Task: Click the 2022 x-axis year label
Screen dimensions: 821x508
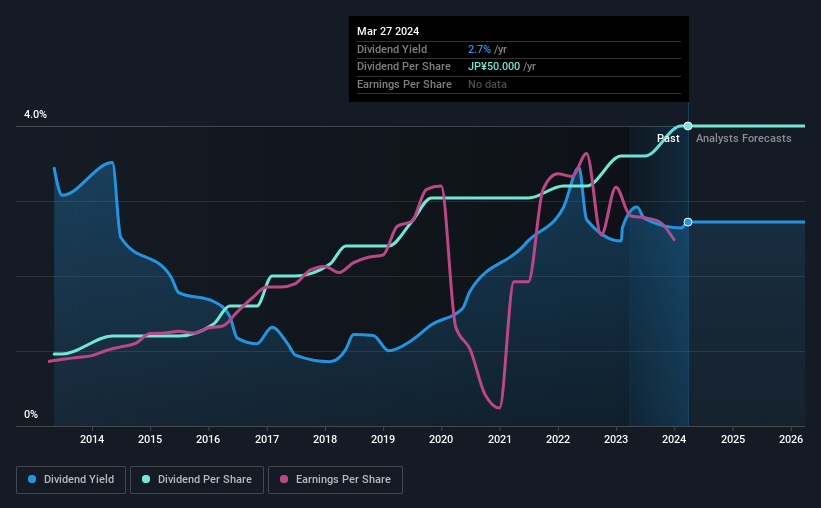Action: click(x=558, y=439)
